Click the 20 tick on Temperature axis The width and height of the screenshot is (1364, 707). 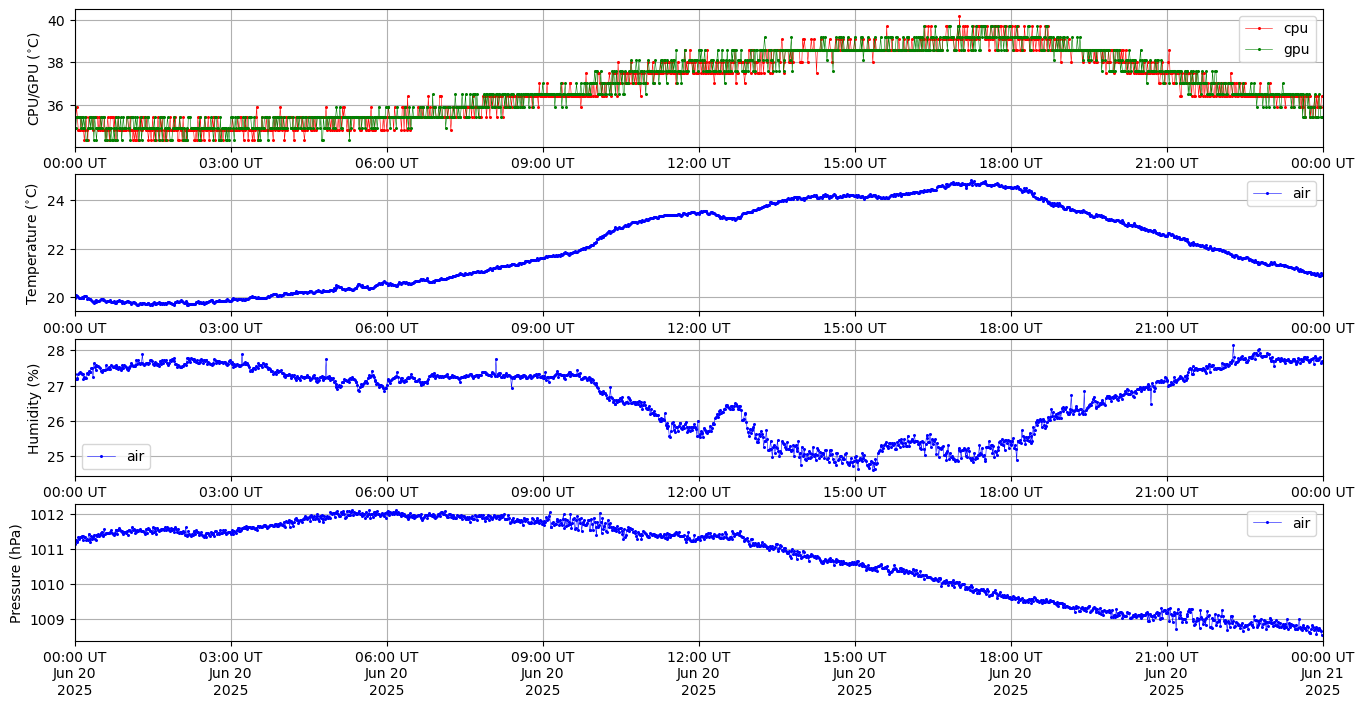56,298
